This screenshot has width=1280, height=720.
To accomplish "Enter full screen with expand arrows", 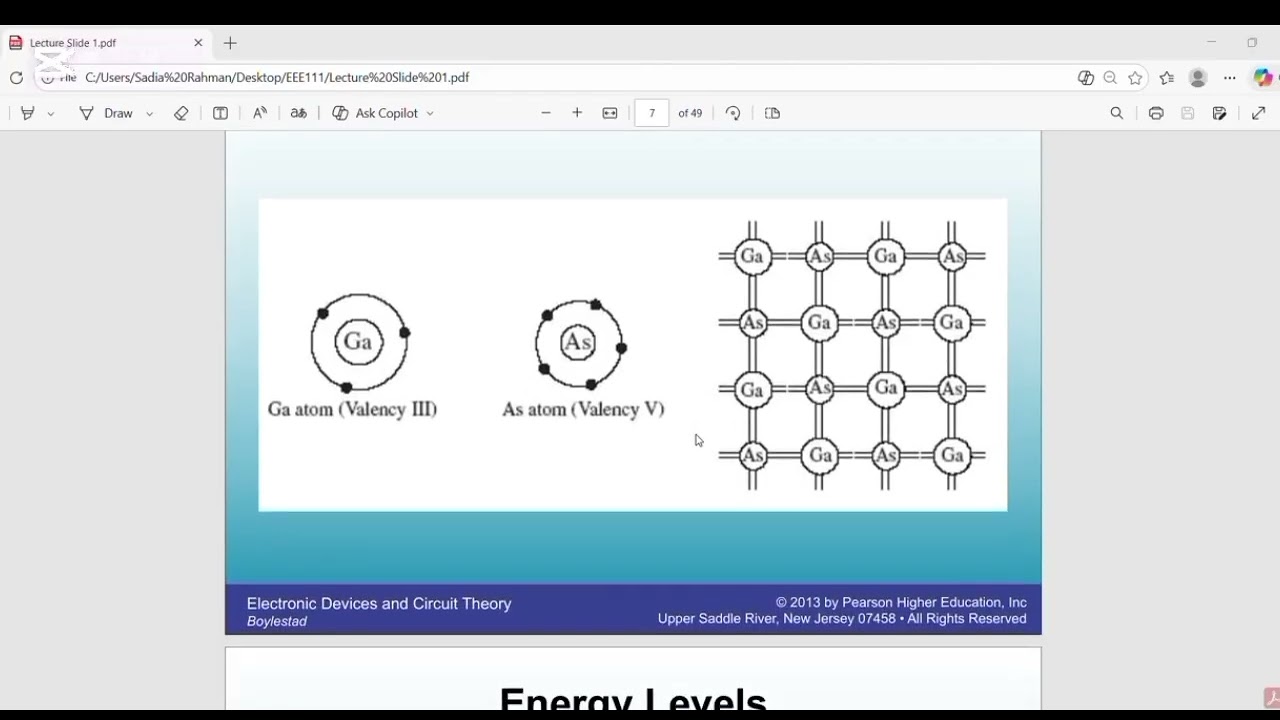I will click(x=1259, y=113).
